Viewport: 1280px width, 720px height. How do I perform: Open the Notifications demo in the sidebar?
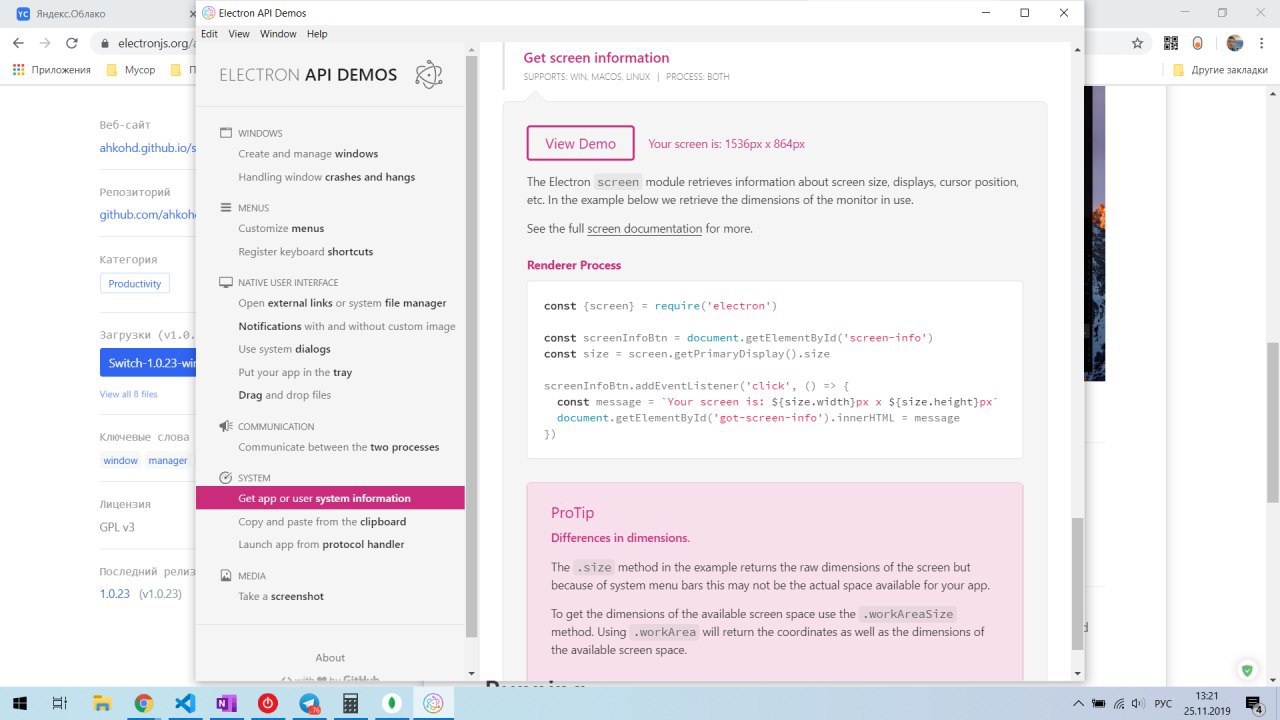click(x=346, y=326)
